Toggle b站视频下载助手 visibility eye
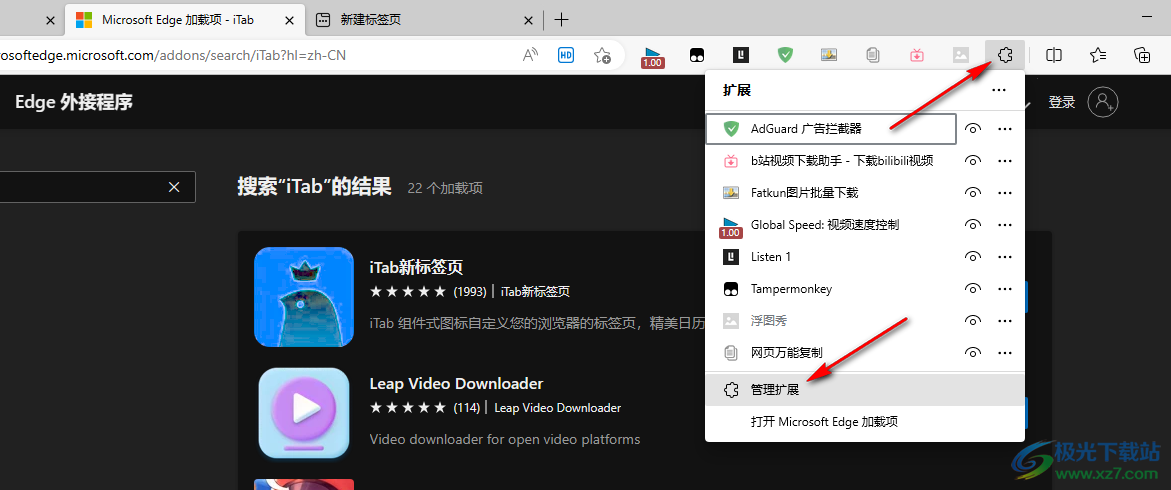The width and height of the screenshot is (1171, 490). pos(972,161)
